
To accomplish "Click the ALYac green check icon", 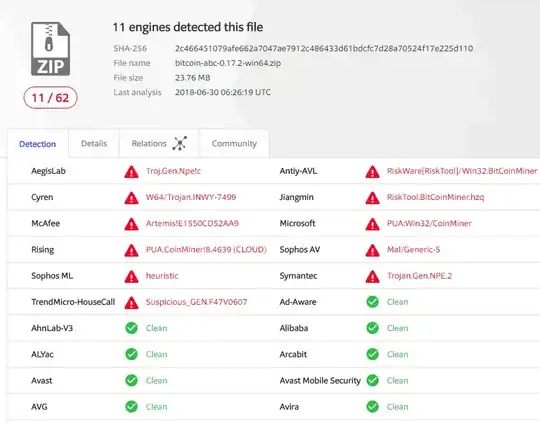I will click(x=131, y=354).
